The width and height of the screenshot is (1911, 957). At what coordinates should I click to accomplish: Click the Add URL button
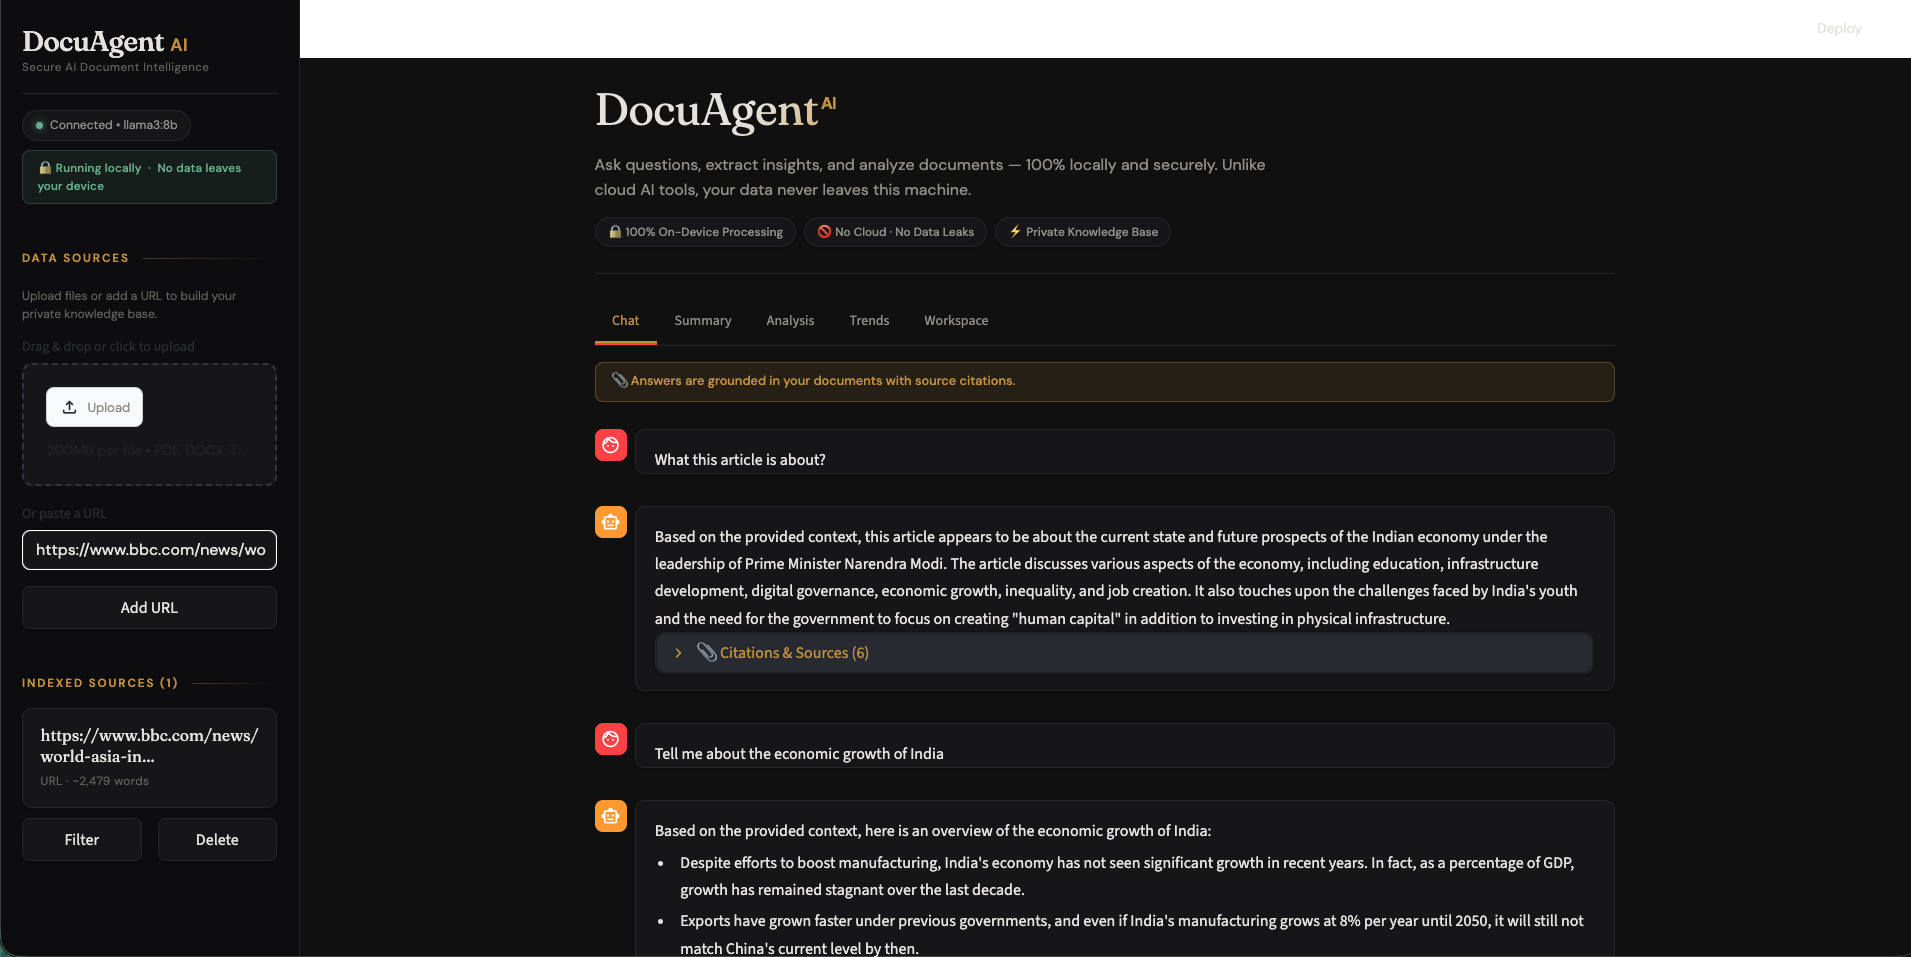click(149, 608)
